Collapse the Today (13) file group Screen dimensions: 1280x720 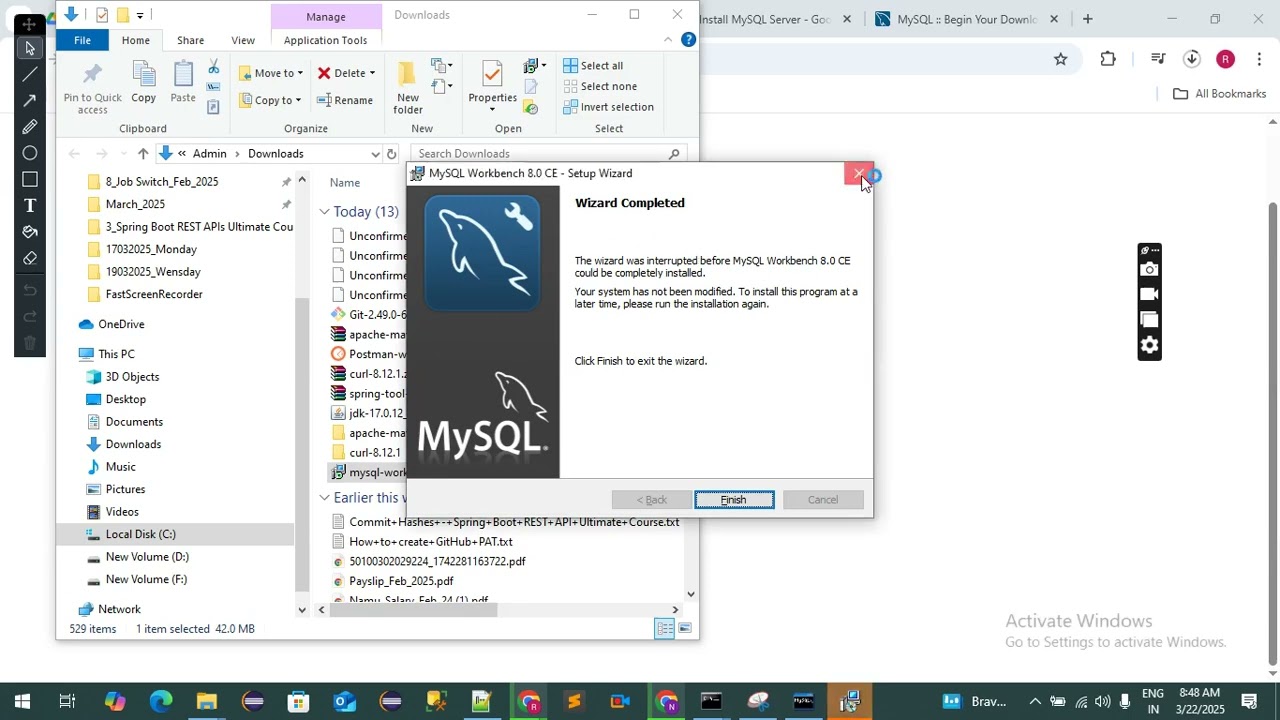[325, 212]
